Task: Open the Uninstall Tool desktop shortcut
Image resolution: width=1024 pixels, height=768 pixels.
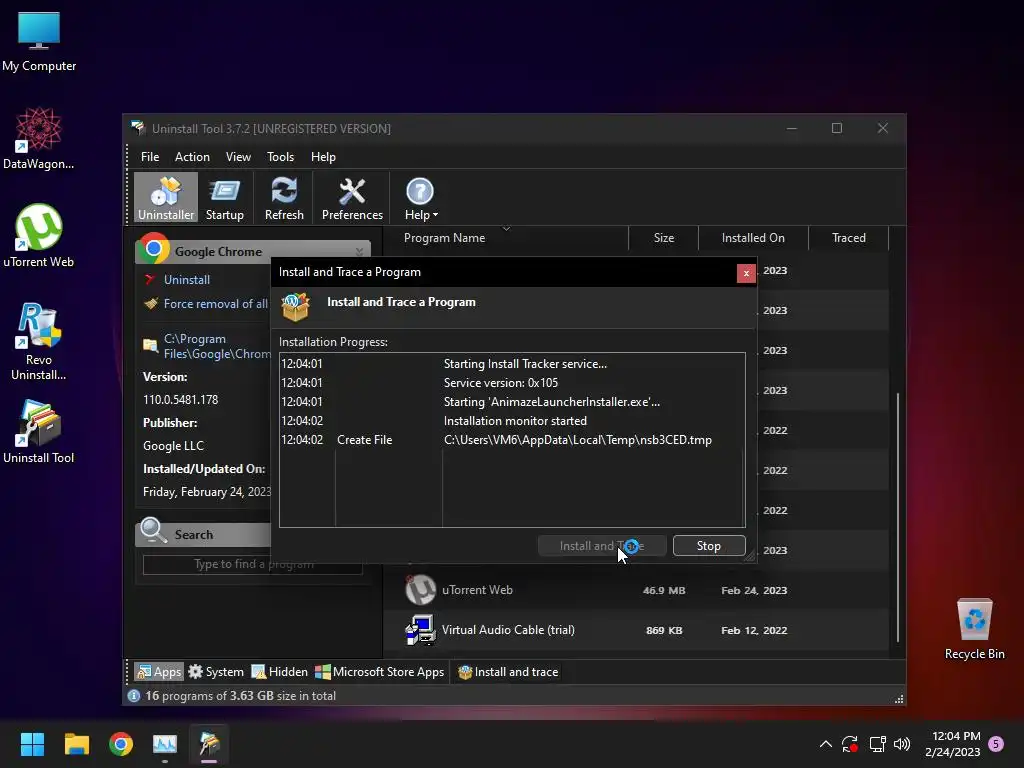Action: [39, 432]
